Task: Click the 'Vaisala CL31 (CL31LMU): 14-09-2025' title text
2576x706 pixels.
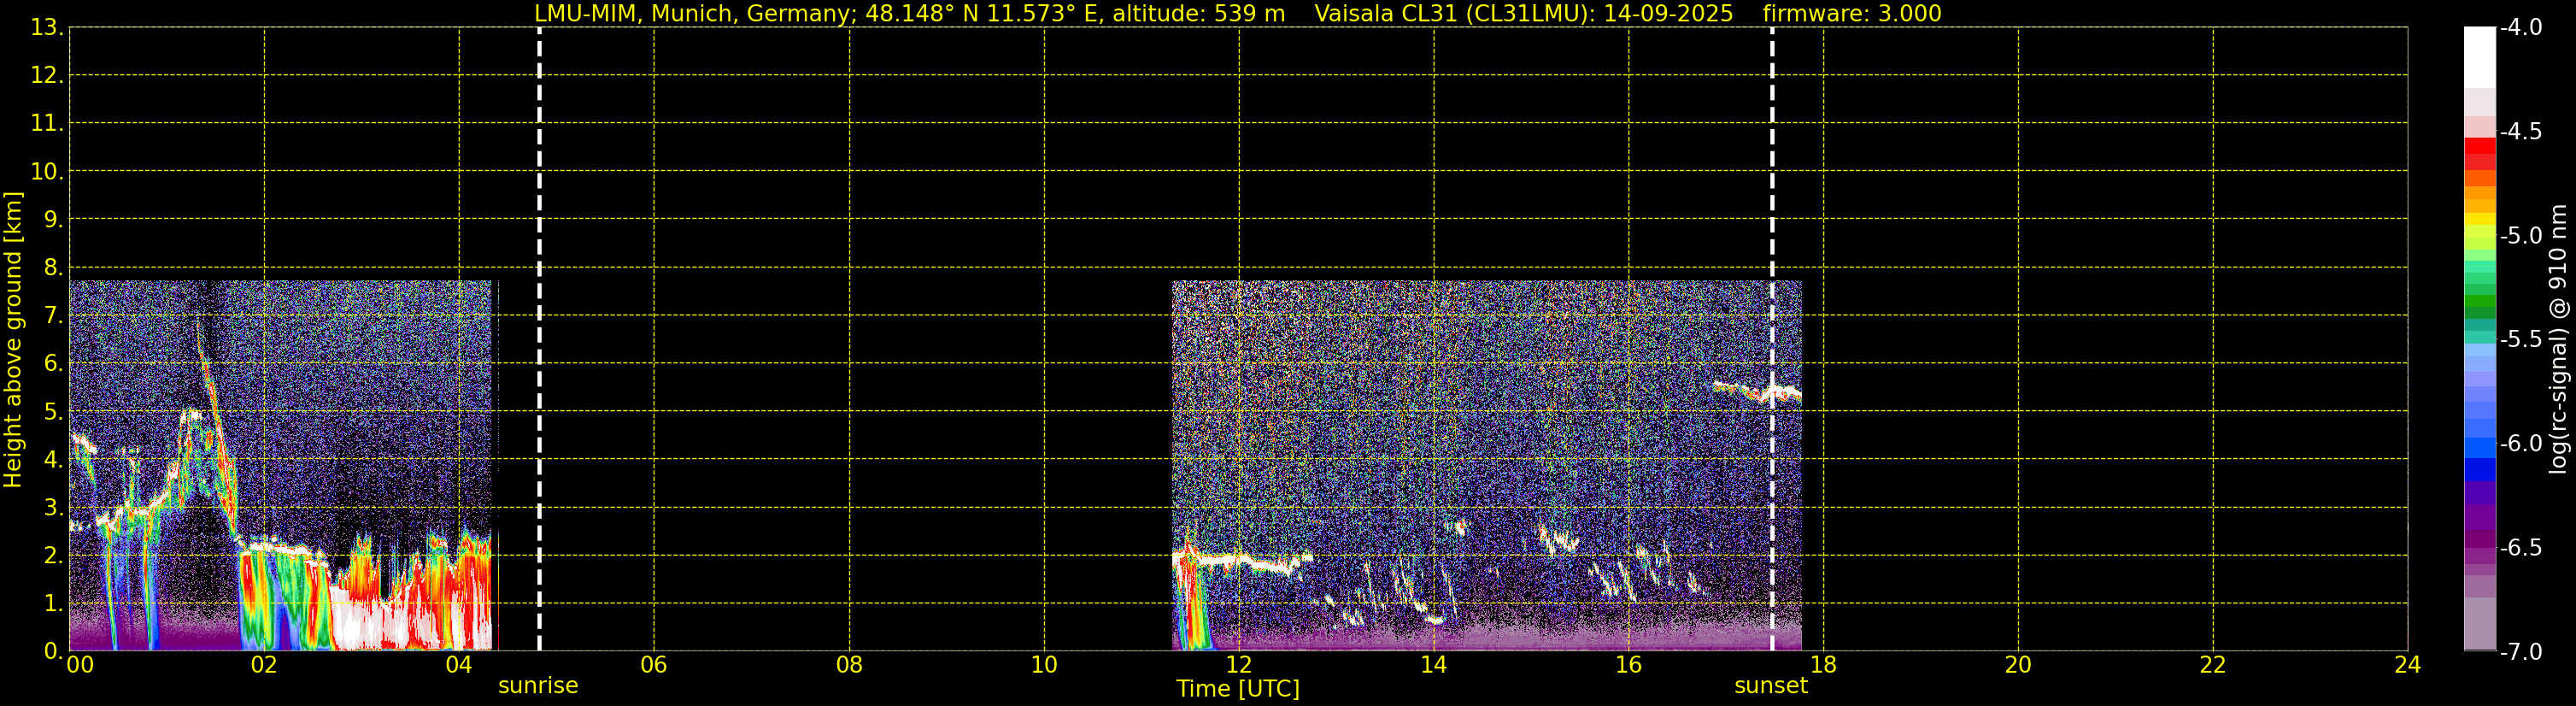Action: 1523,14
